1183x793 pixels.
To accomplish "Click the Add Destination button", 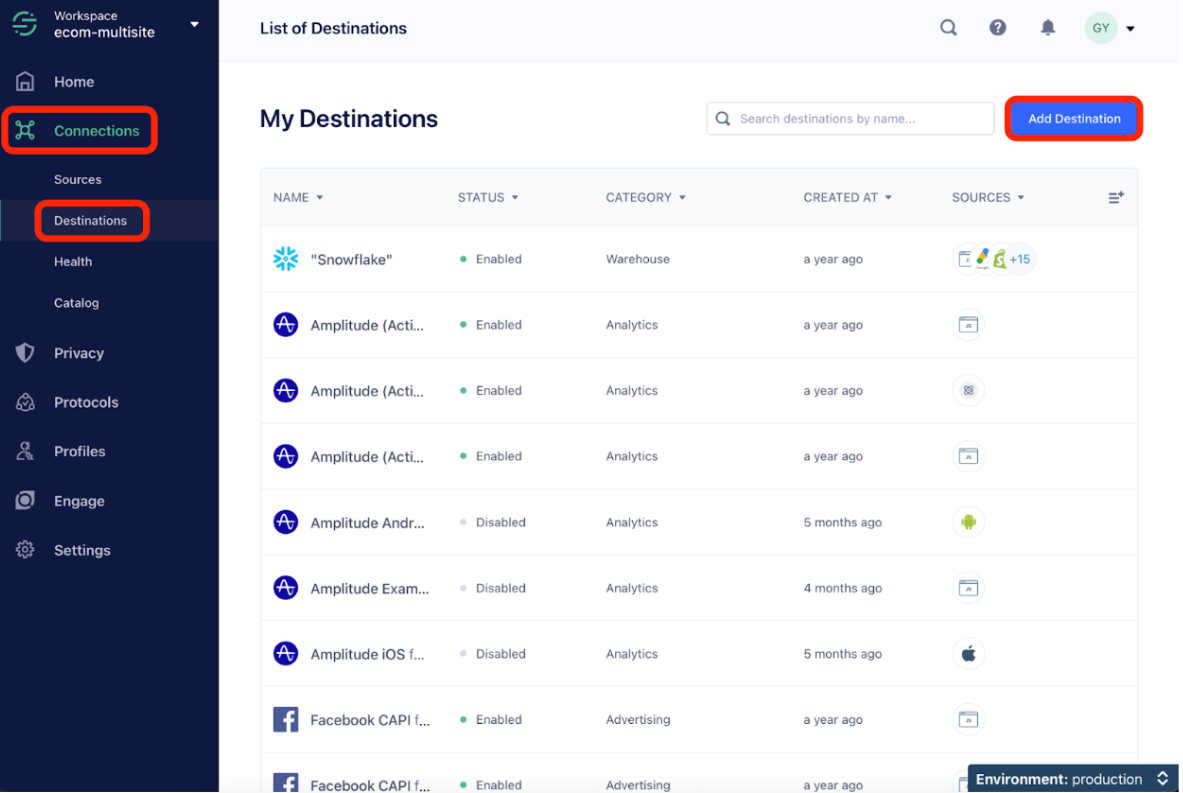I will 1073,118.
